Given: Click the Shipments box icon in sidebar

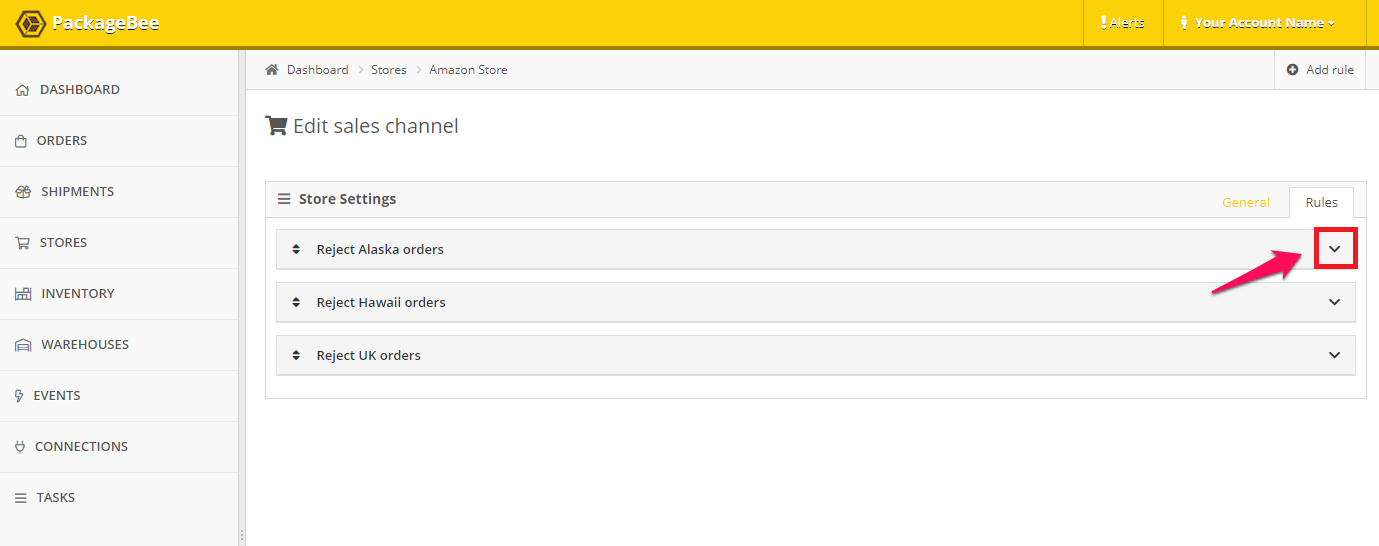Looking at the screenshot, I should pos(23,192).
